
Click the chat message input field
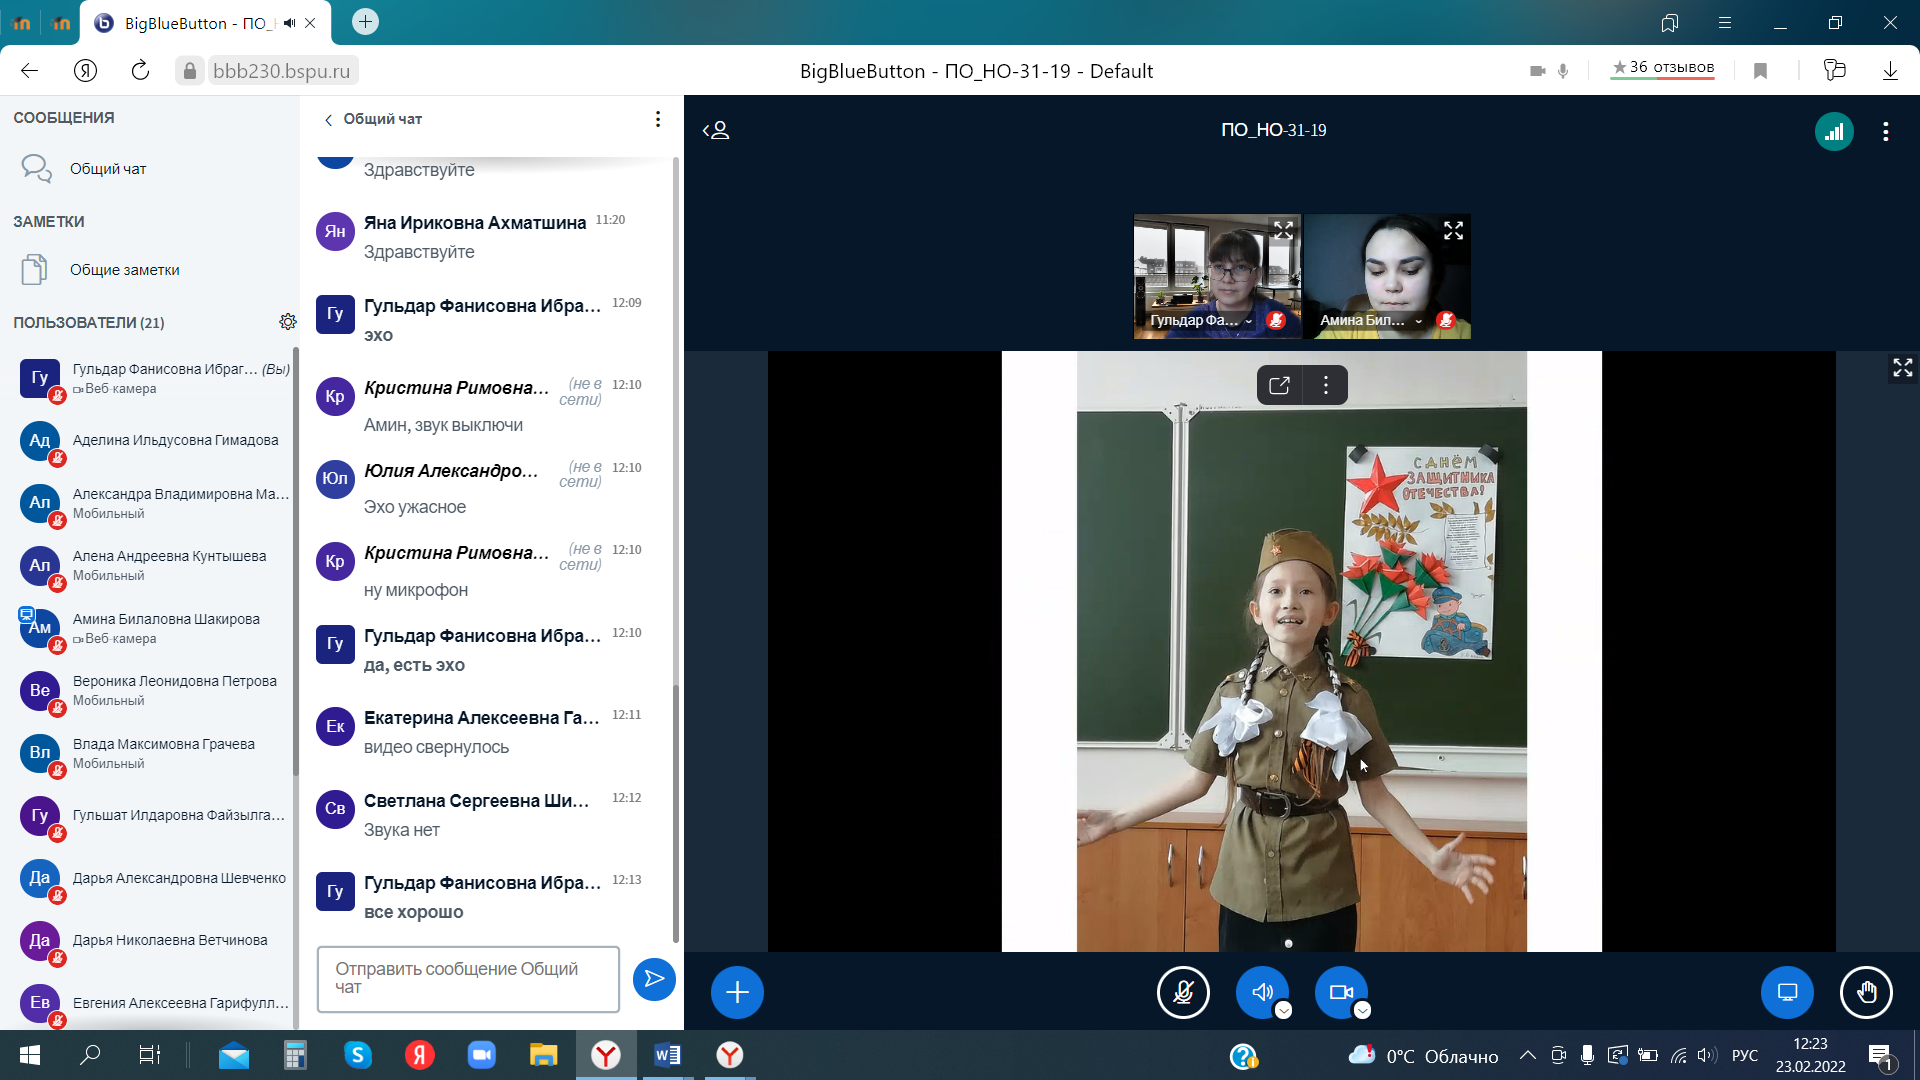point(468,978)
